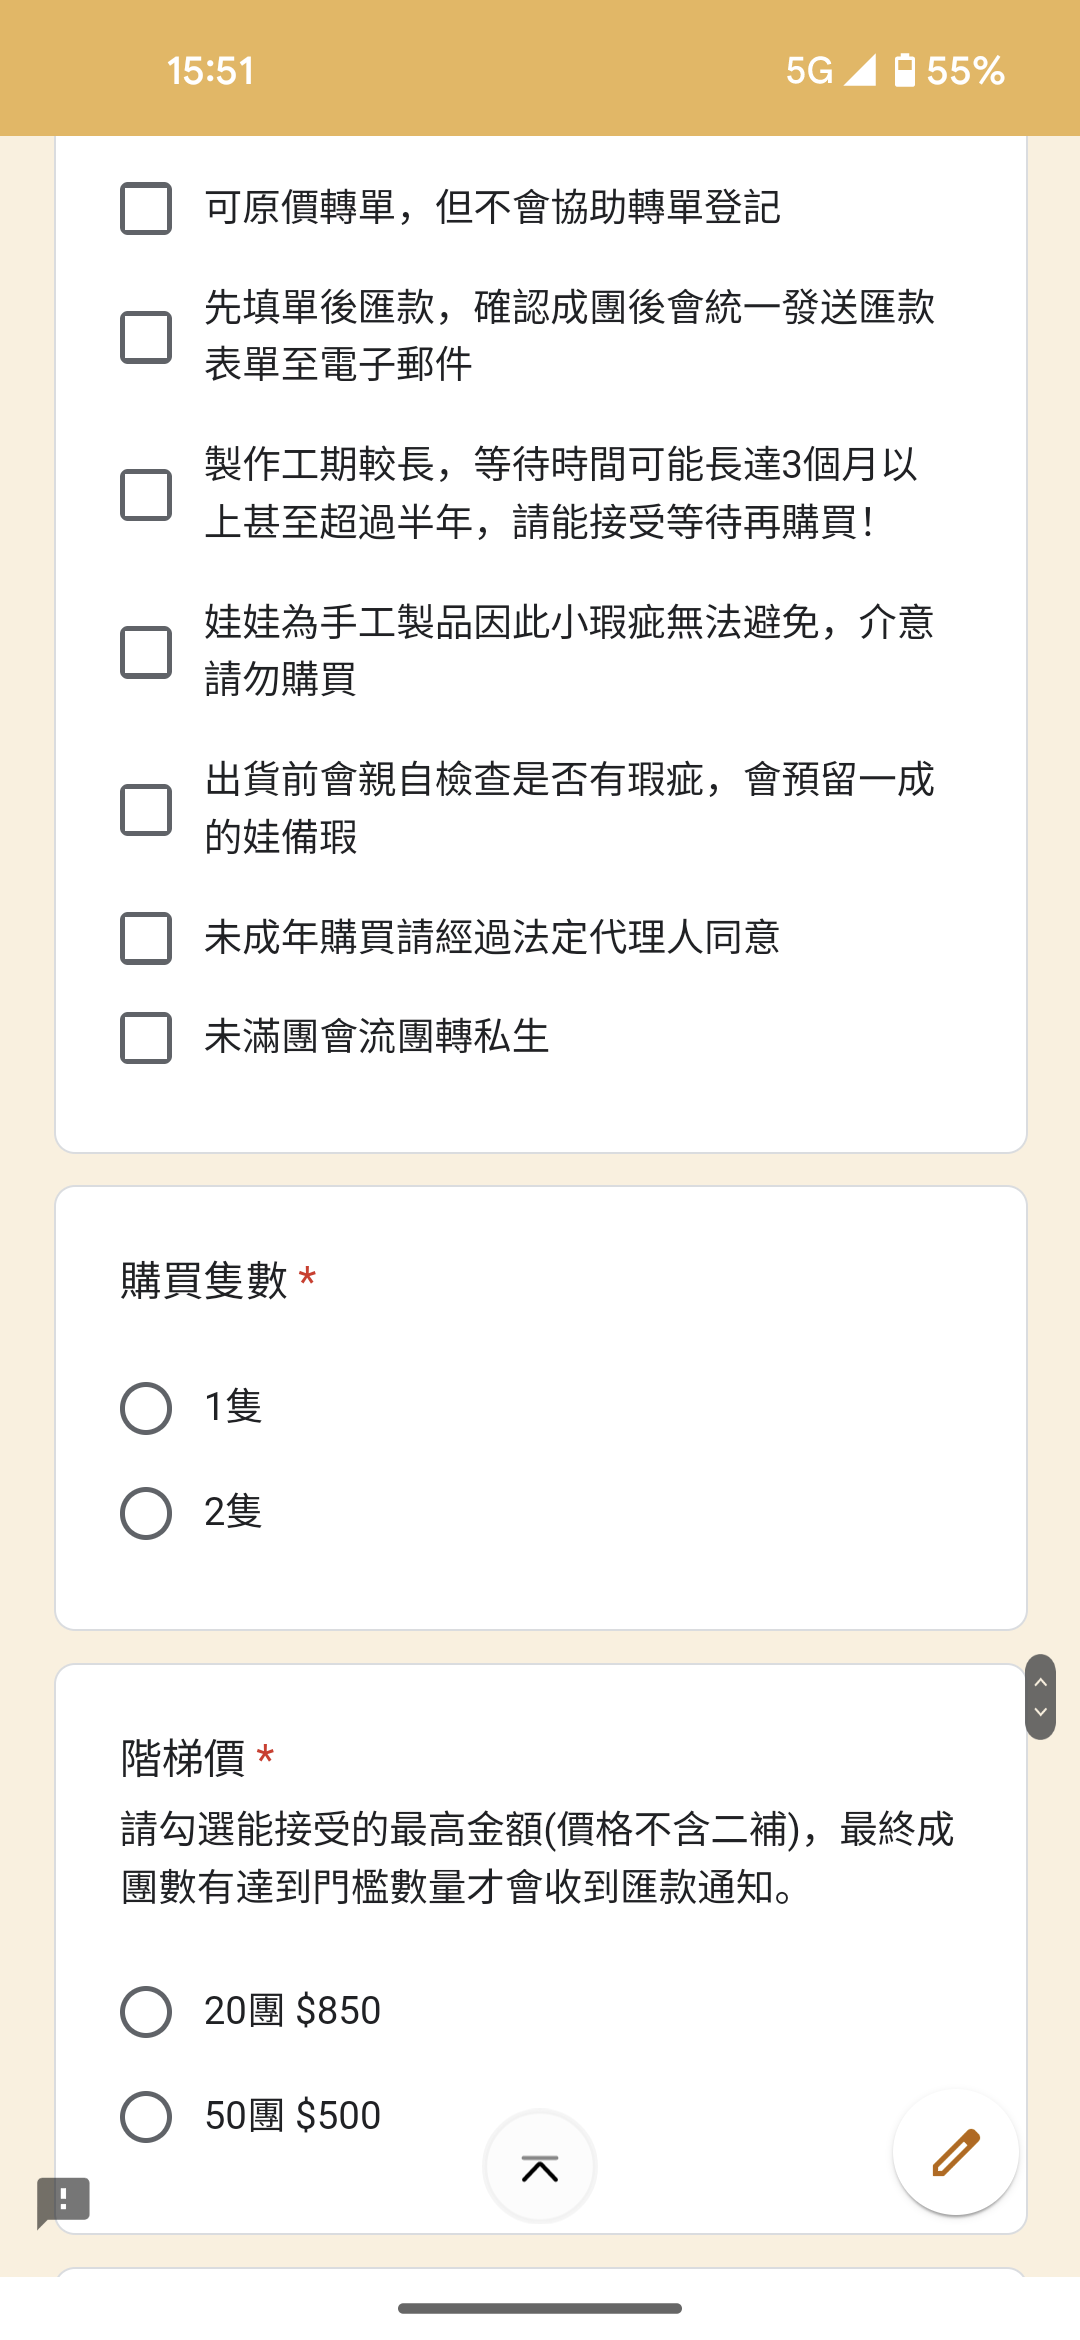The width and height of the screenshot is (1080, 2340).
Task: Check the 未滿團會流團轉私生 checkbox
Action: 146,1038
